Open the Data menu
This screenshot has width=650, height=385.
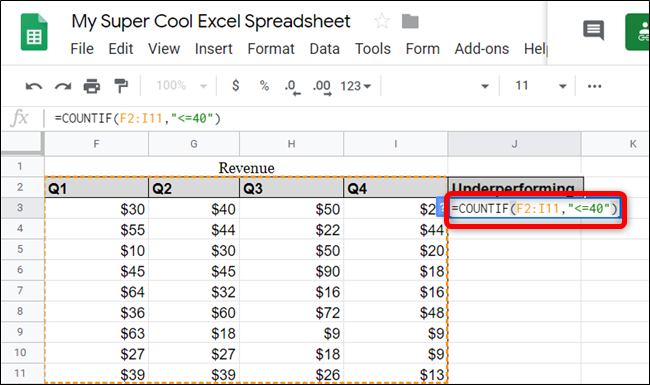tap(325, 49)
